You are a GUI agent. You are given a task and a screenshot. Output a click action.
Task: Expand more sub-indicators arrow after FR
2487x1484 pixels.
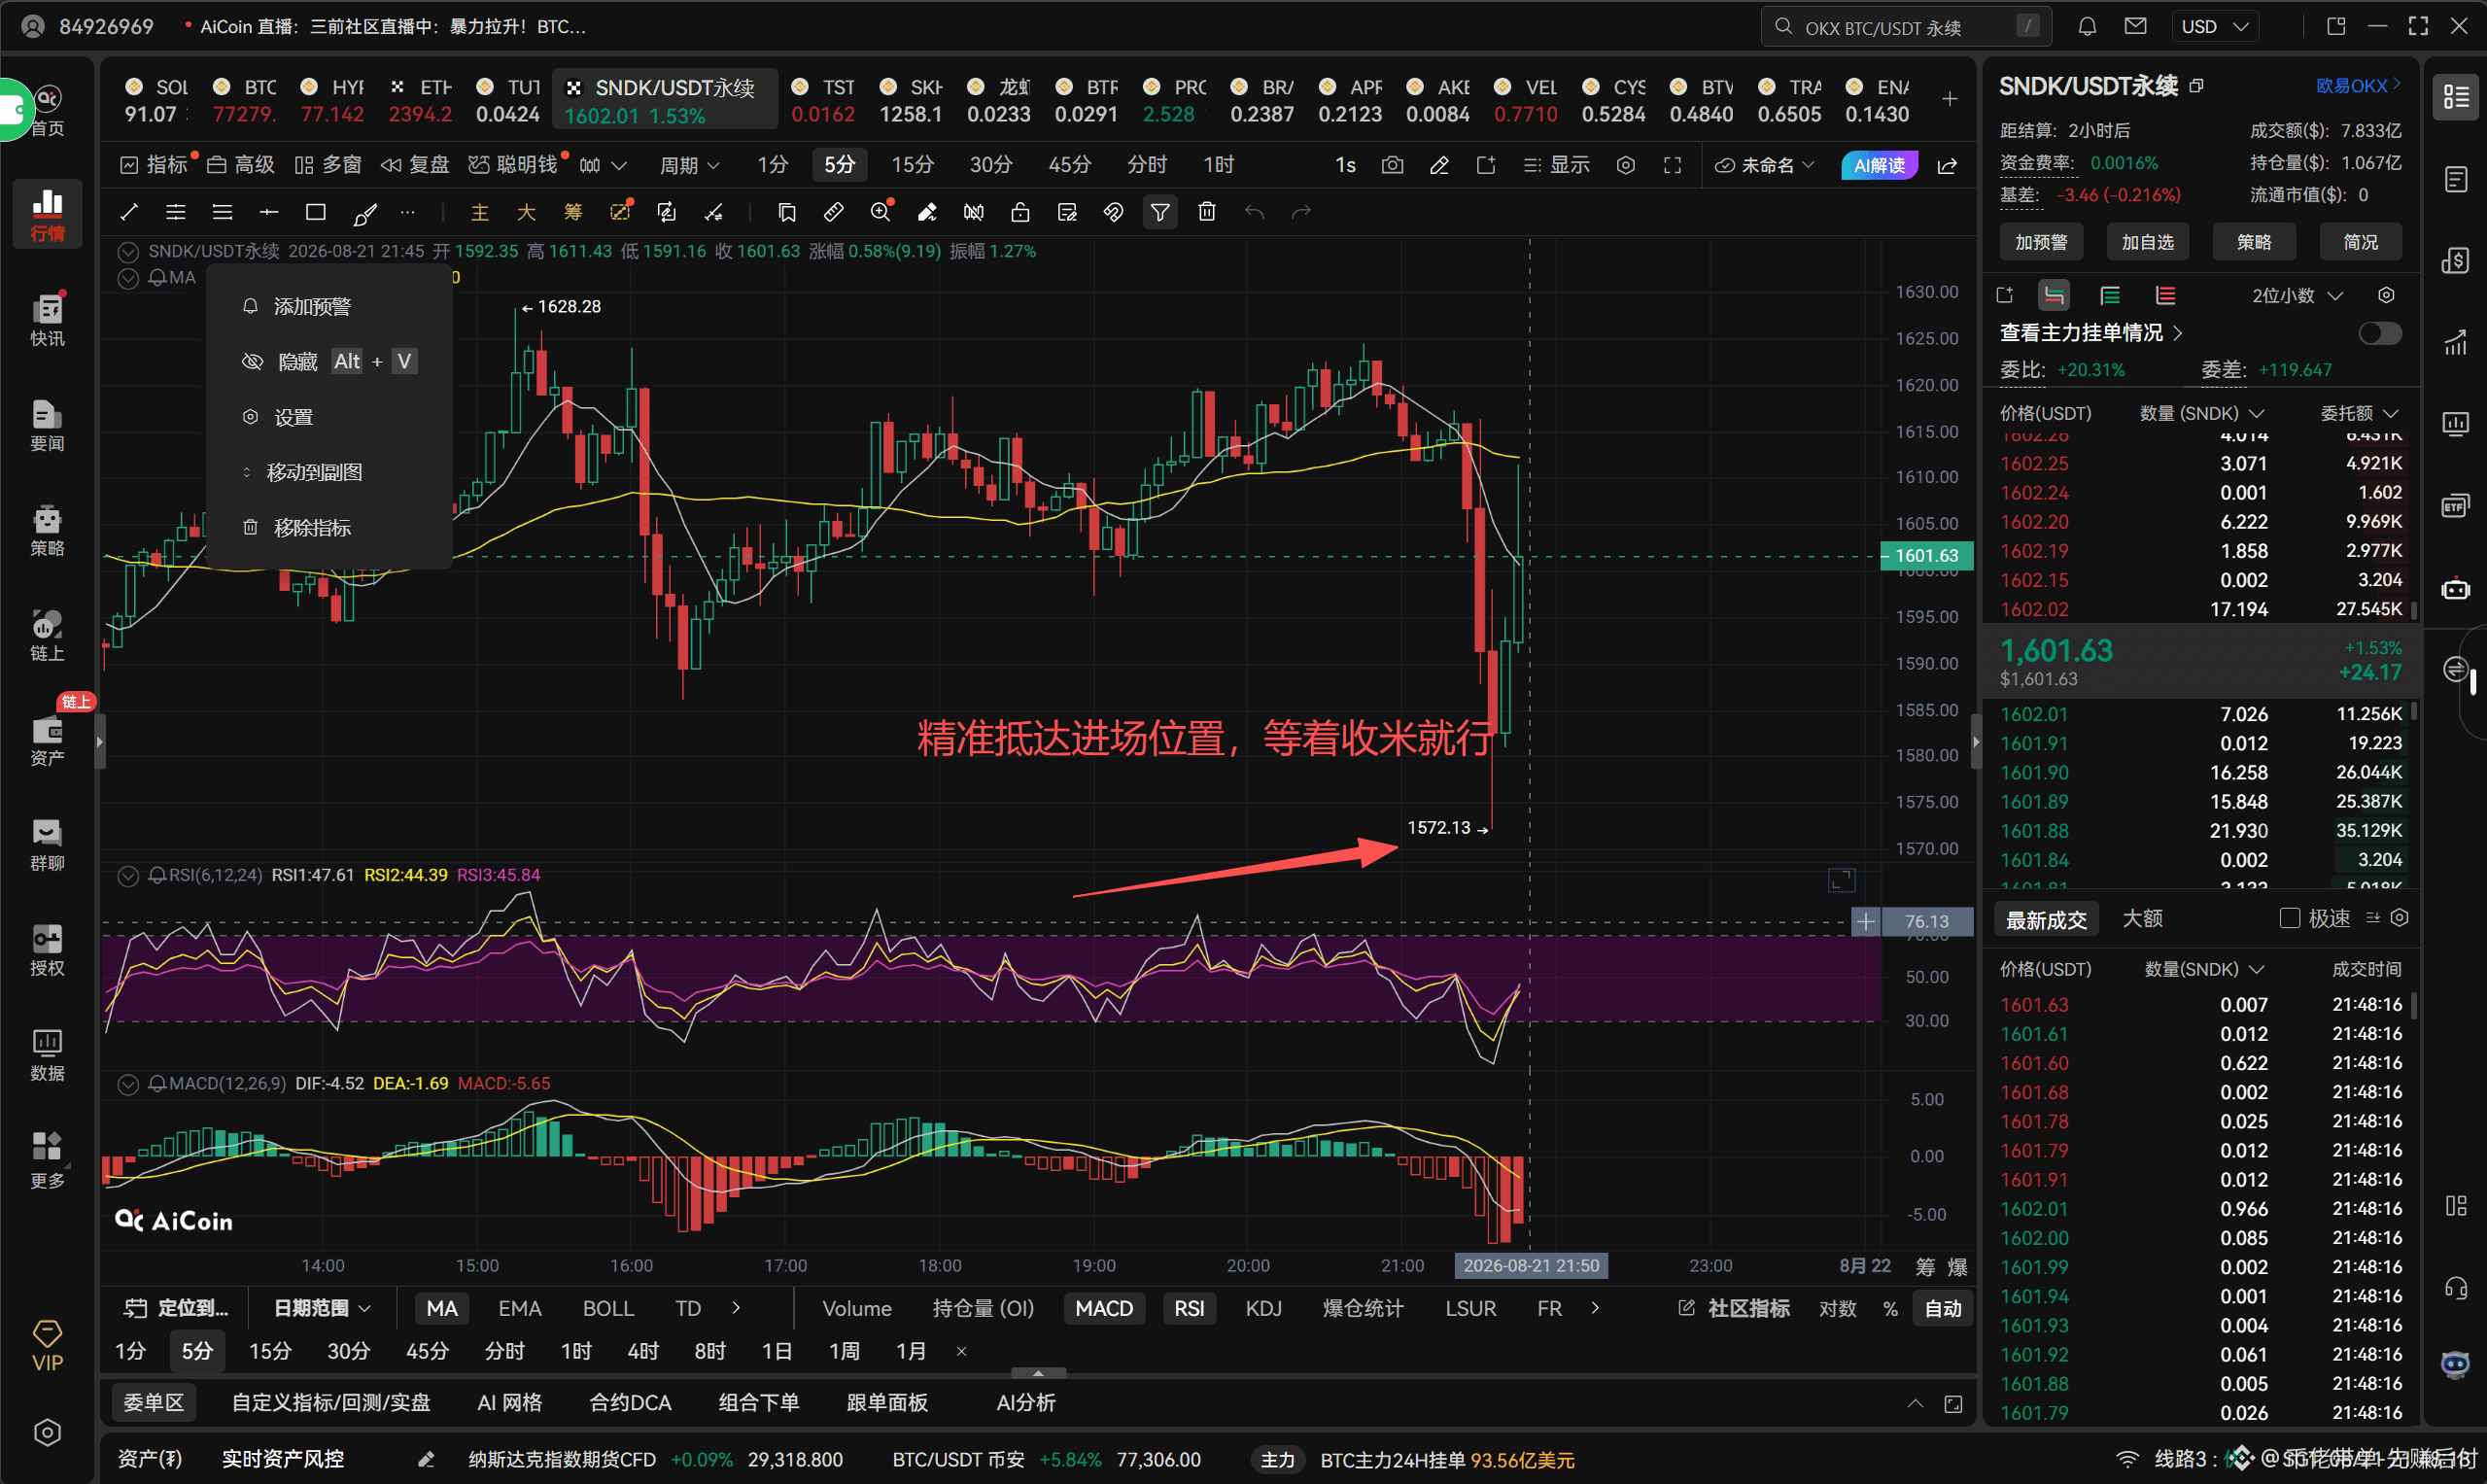coord(1595,1308)
